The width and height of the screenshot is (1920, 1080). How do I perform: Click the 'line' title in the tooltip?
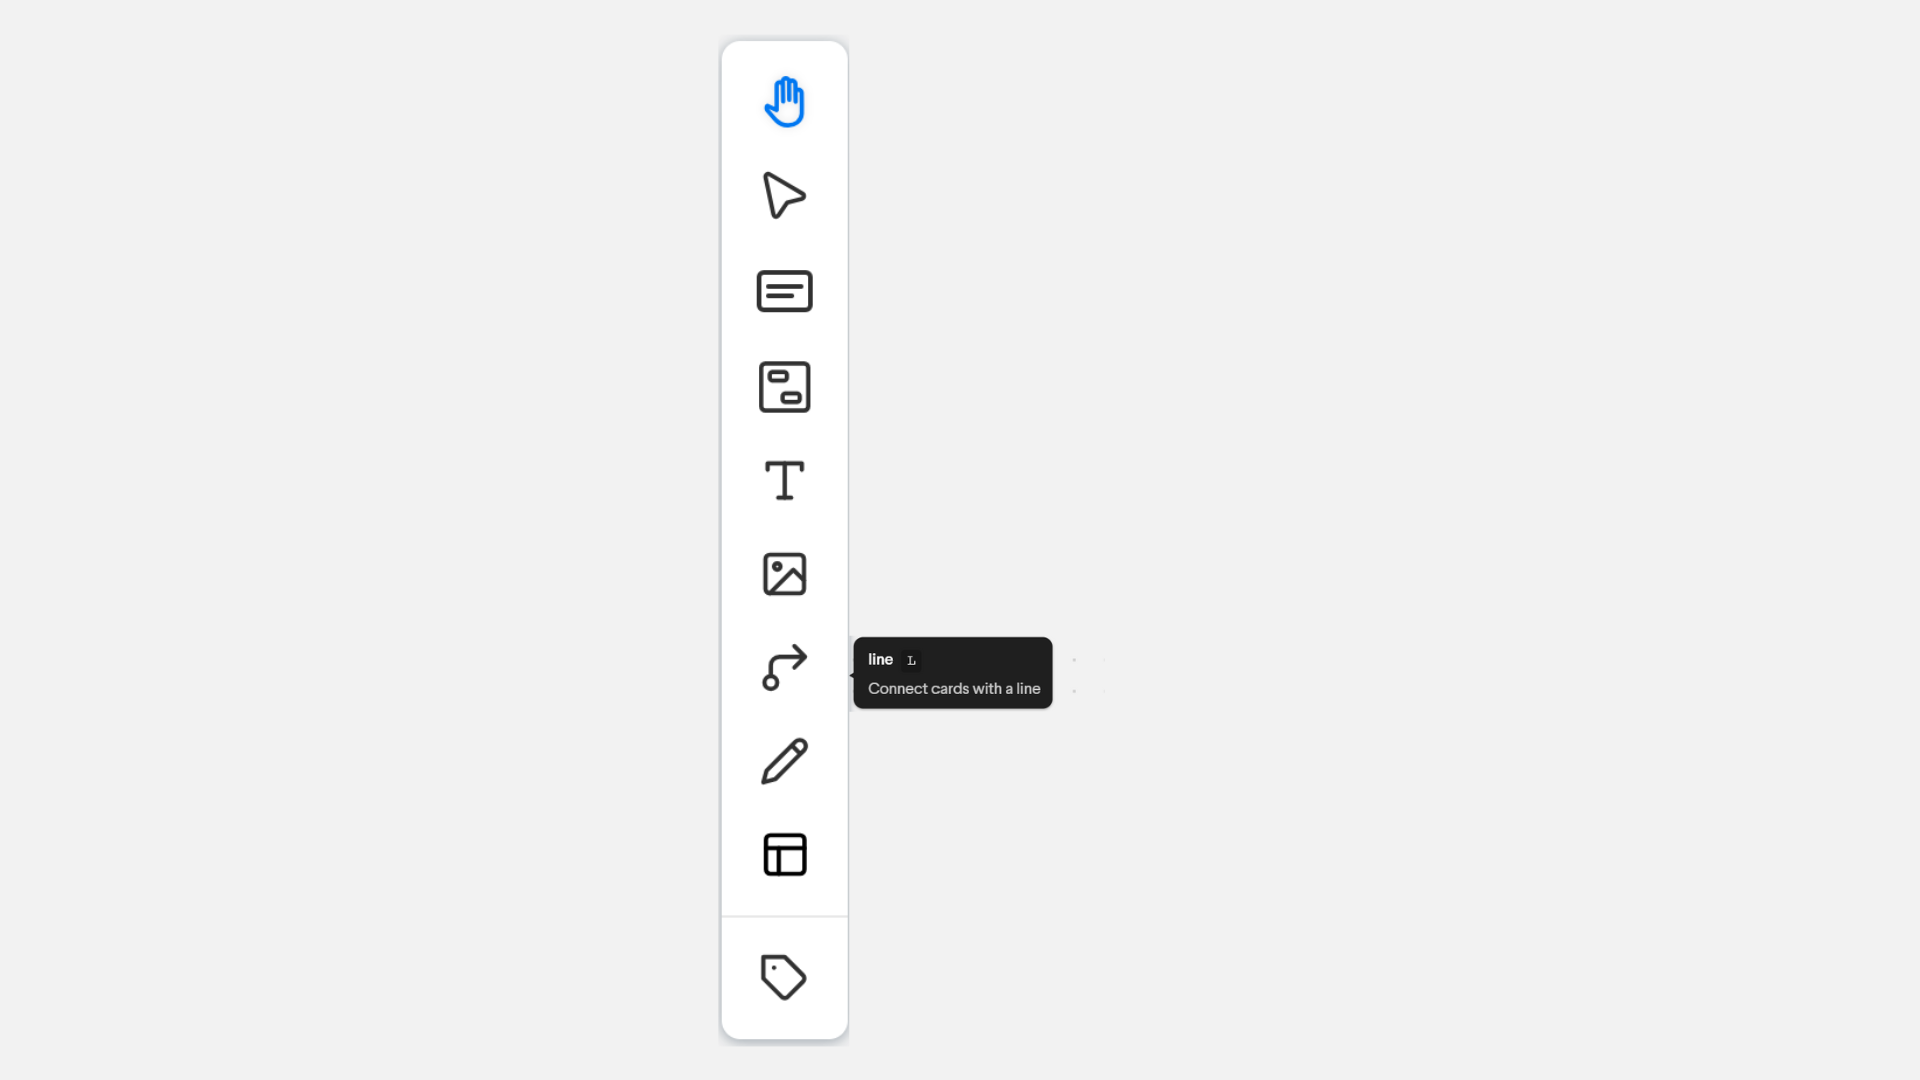click(880, 659)
